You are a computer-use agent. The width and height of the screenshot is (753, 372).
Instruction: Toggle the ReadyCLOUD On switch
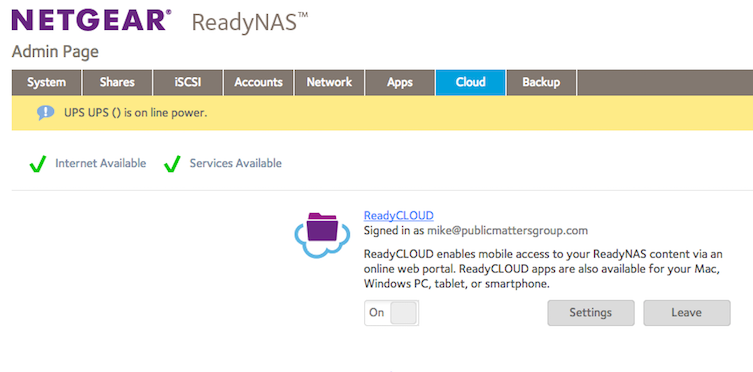pyautogui.click(x=391, y=313)
